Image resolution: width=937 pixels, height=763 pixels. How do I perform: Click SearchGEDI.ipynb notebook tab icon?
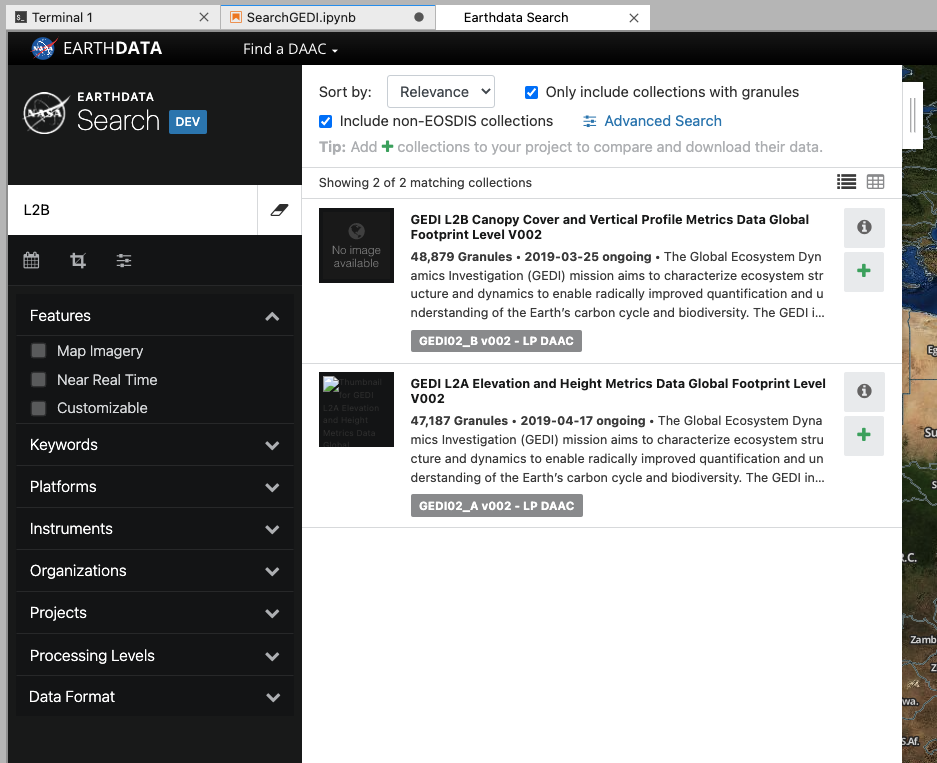(x=236, y=17)
